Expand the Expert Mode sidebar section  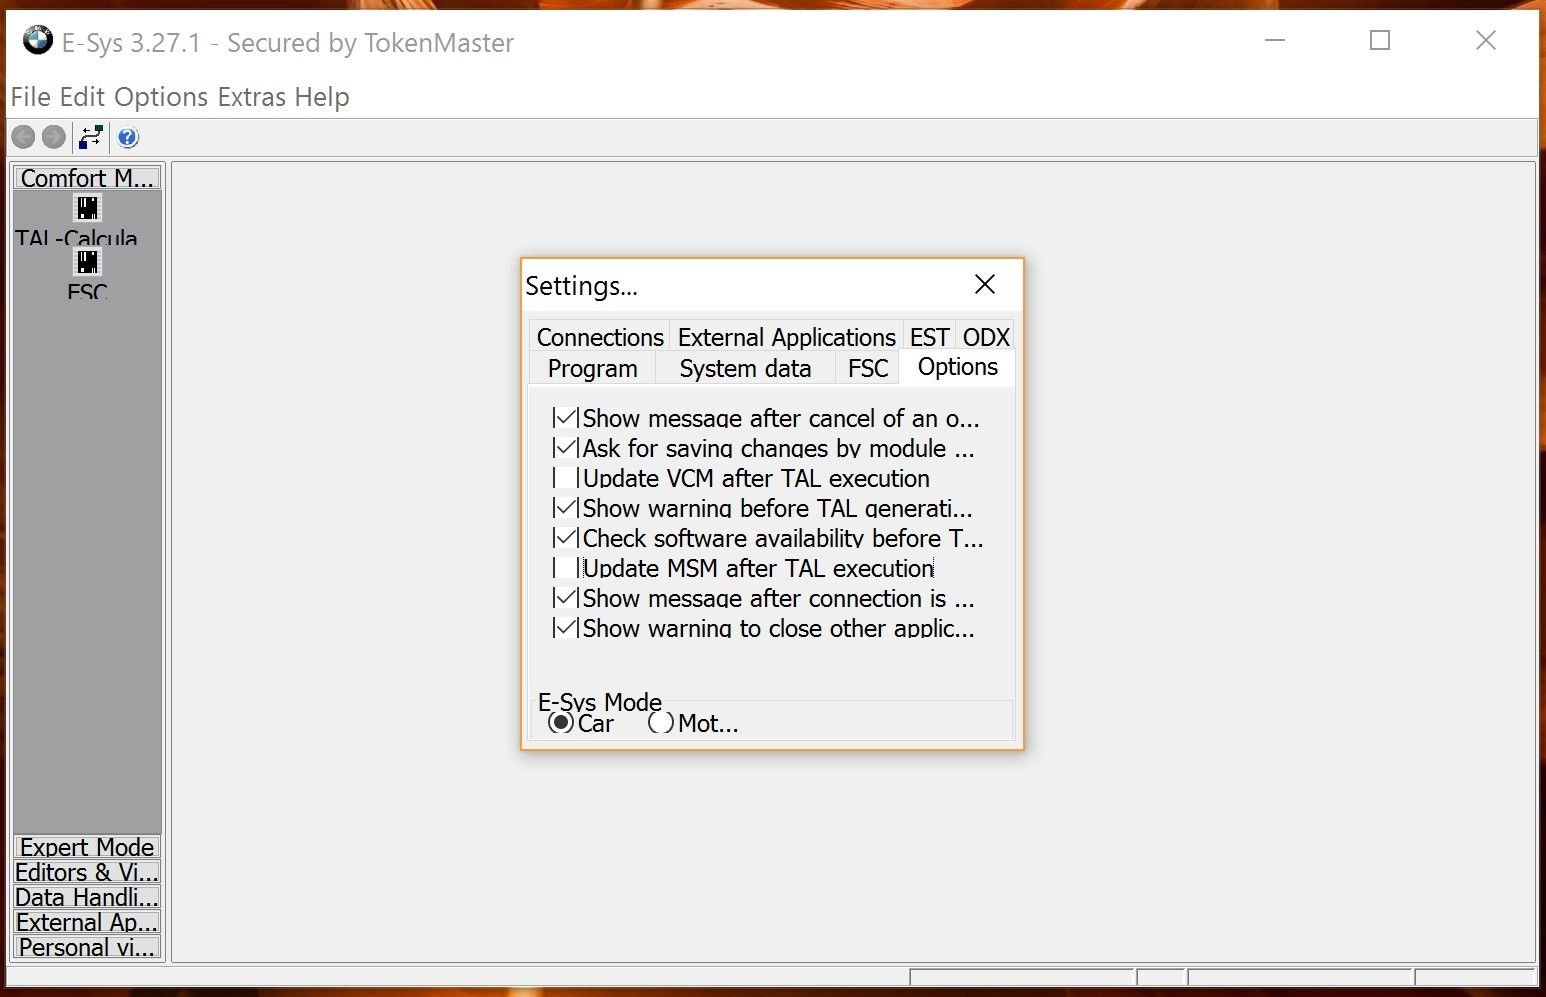[87, 847]
